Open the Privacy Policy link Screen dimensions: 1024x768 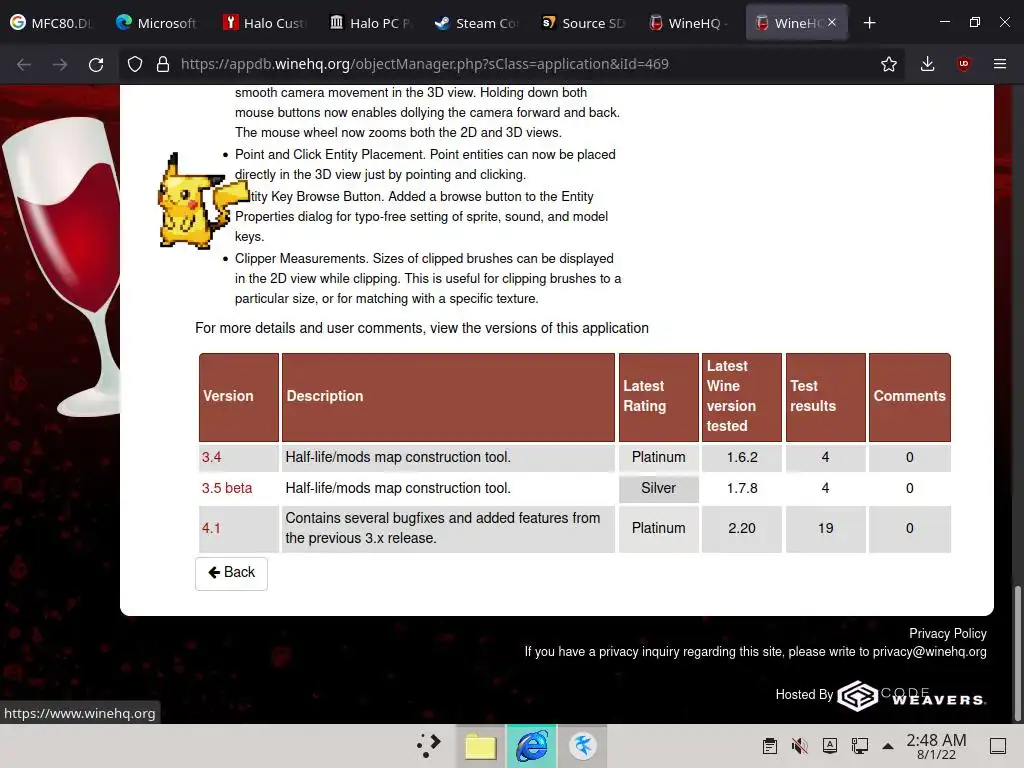[x=948, y=633]
